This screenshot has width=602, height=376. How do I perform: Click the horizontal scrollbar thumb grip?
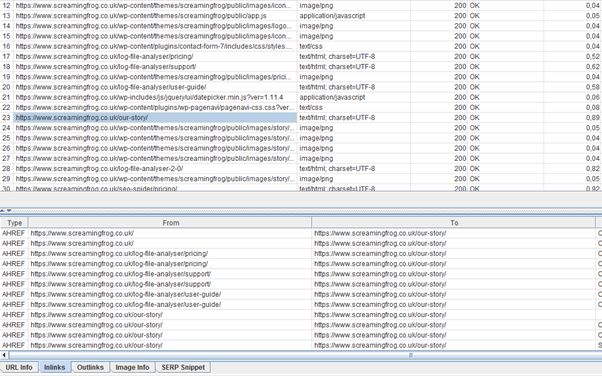[411, 355]
